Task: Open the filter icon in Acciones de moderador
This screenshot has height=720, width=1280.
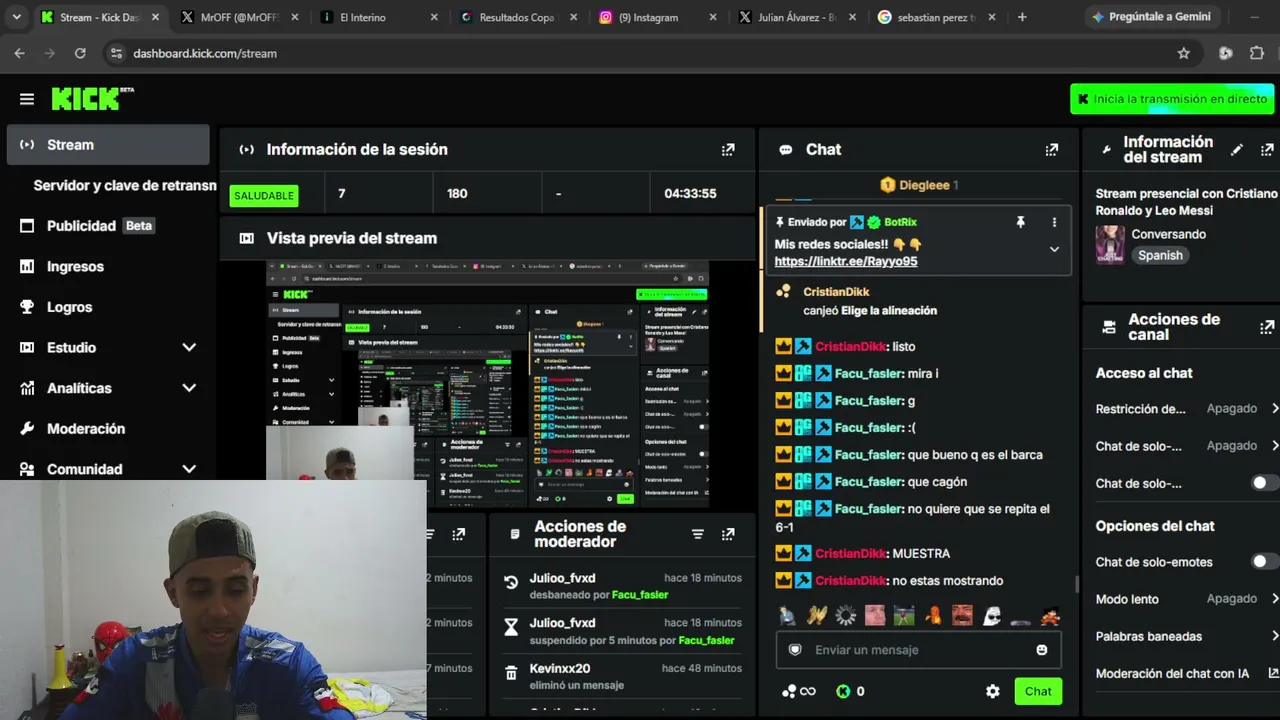Action: coord(698,534)
